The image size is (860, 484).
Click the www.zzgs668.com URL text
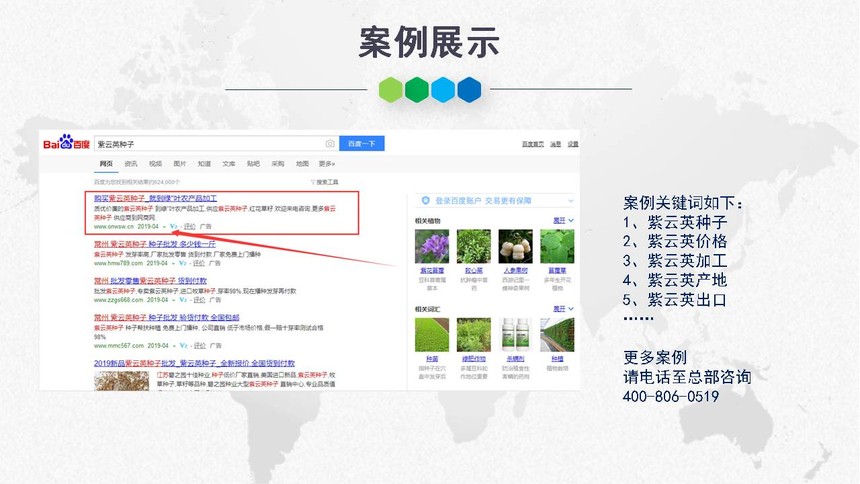coord(118,300)
